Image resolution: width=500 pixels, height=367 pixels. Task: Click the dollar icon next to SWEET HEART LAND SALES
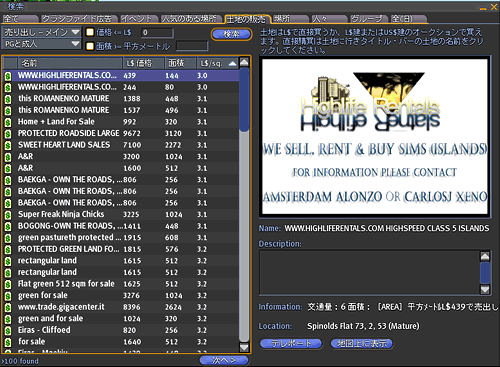[x=8, y=145]
